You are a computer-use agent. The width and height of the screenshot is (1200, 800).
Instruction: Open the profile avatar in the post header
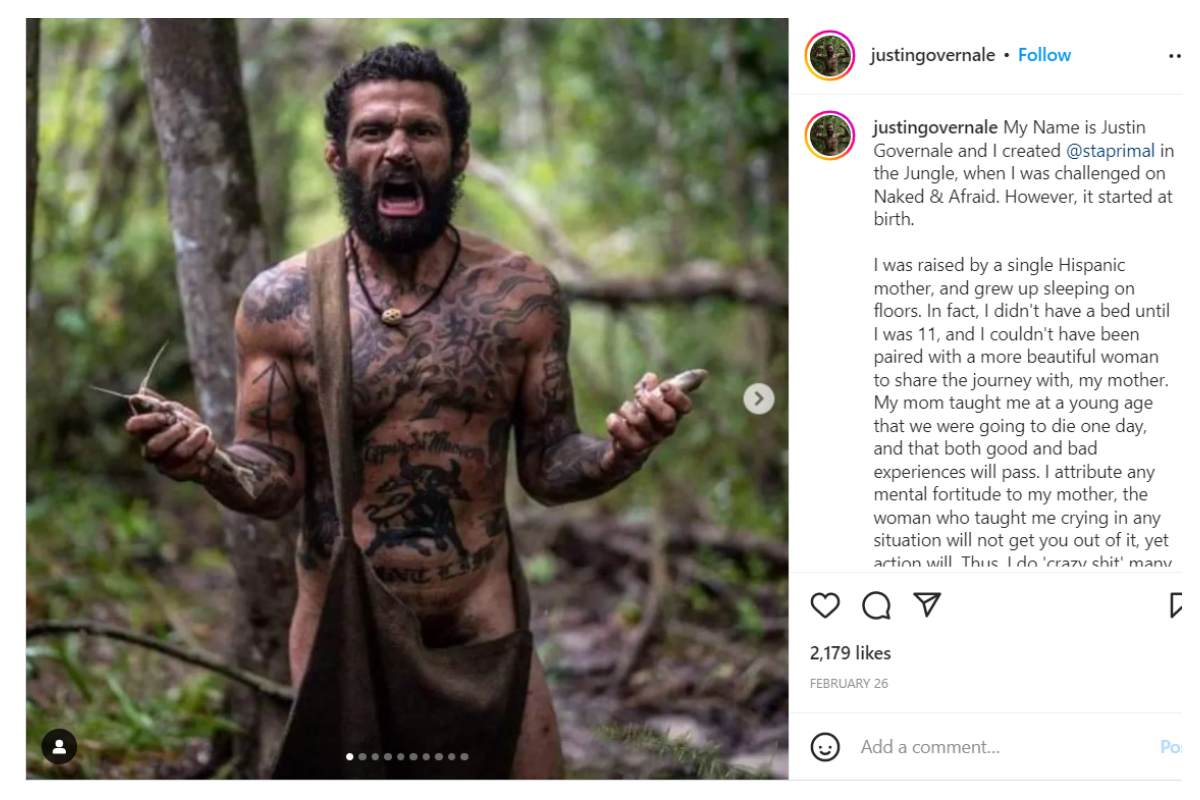[830, 55]
